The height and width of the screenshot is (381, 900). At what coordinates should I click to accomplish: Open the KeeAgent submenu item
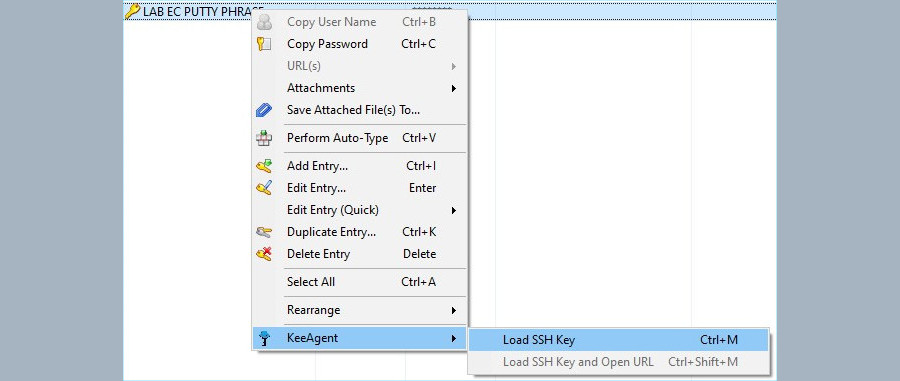pos(359,339)
